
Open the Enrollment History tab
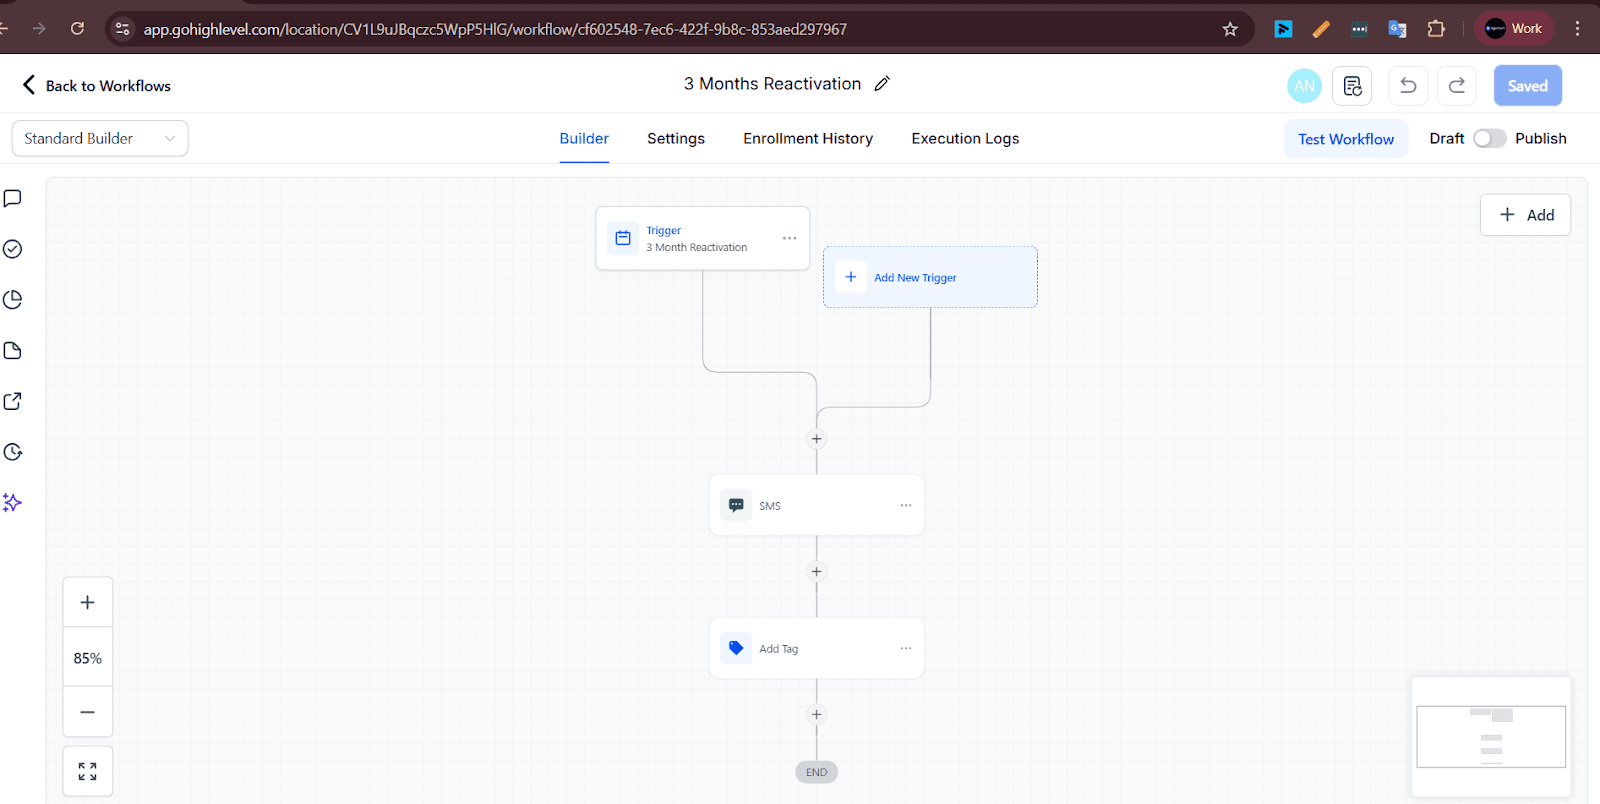[x=808, y=138]
